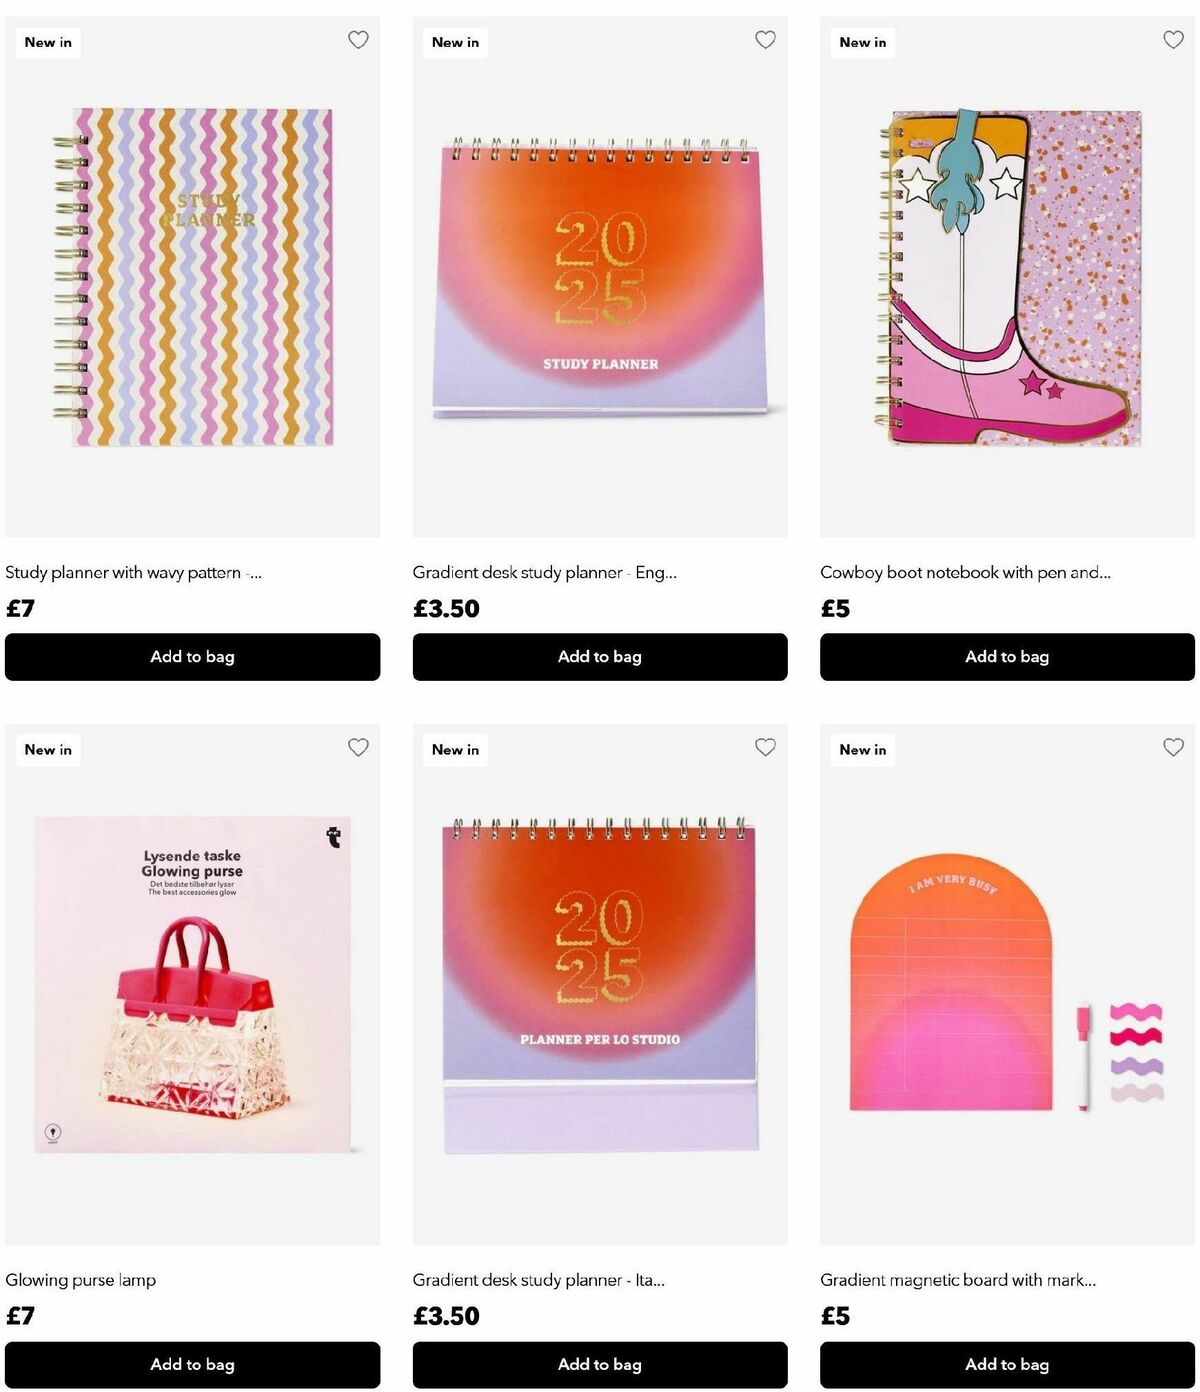Favorite the gradient magnetic board via heart
The image size is (1200, 1392).
(1173, 747)
